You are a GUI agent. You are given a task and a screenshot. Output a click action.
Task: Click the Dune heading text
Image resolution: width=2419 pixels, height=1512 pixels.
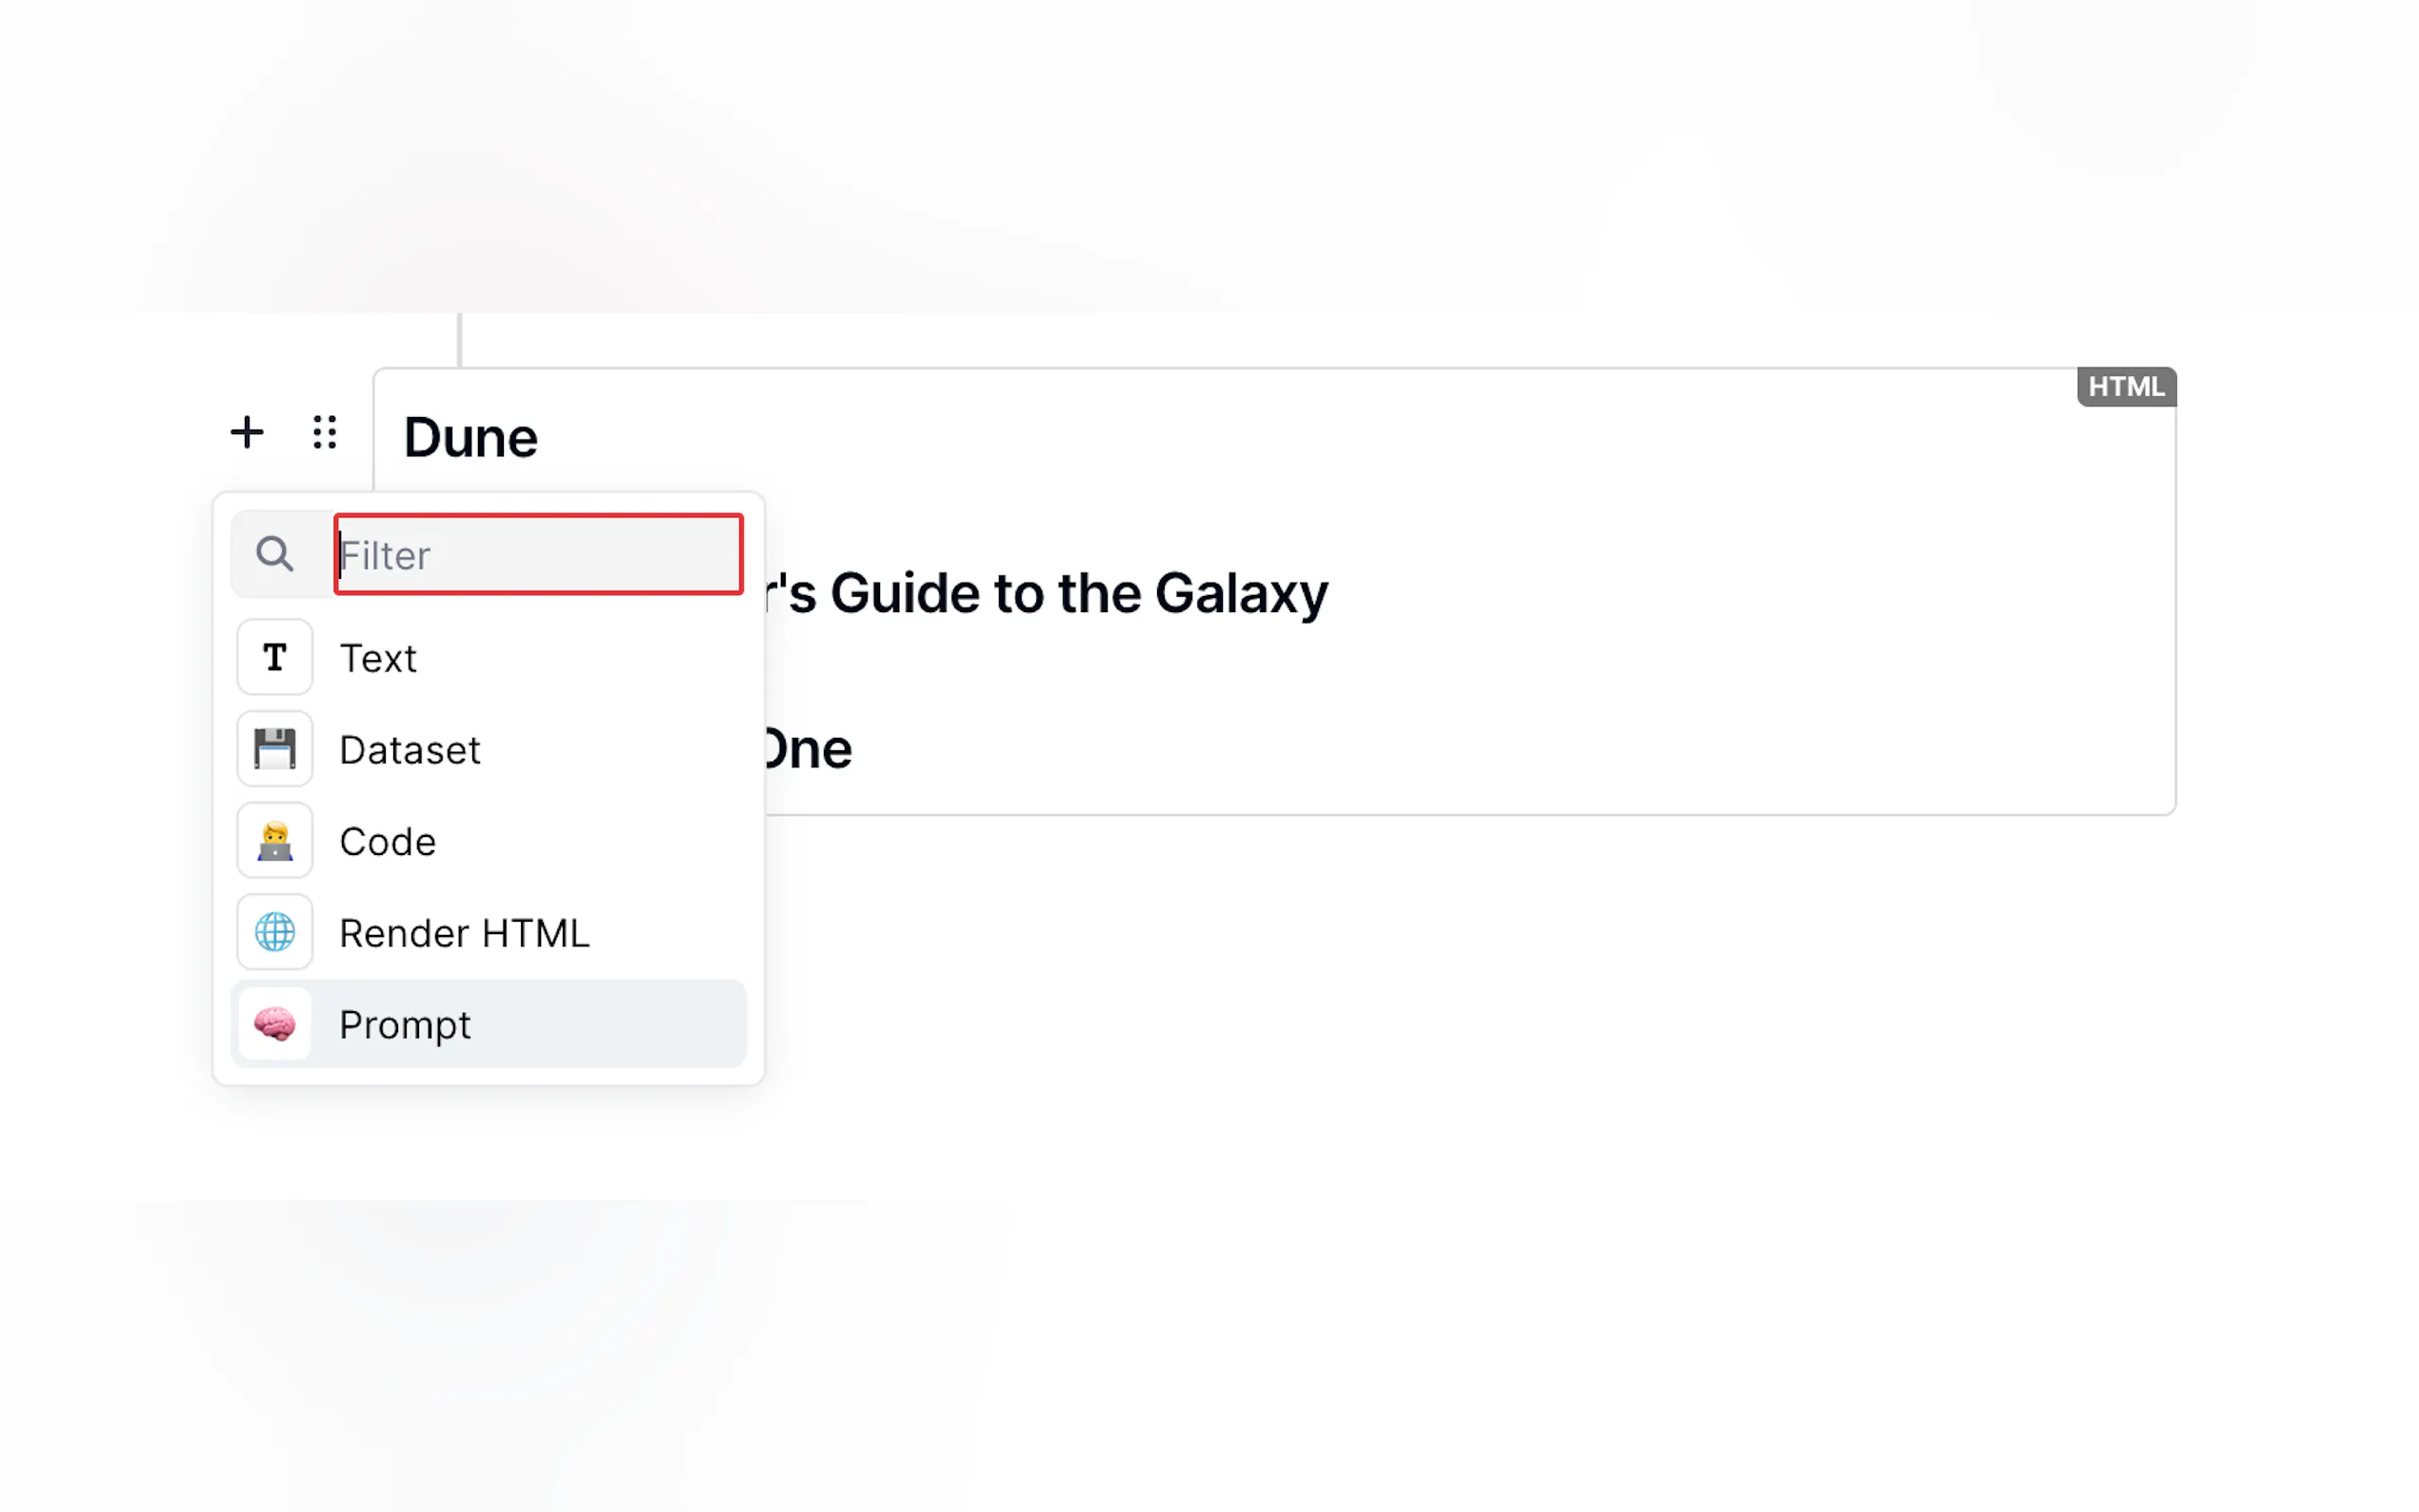471,438
